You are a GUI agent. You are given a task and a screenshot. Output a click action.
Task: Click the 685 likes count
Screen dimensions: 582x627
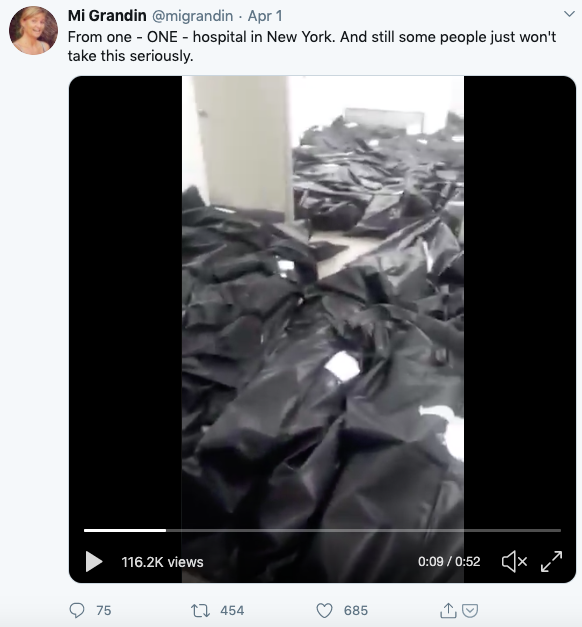[x=356, y=611]
